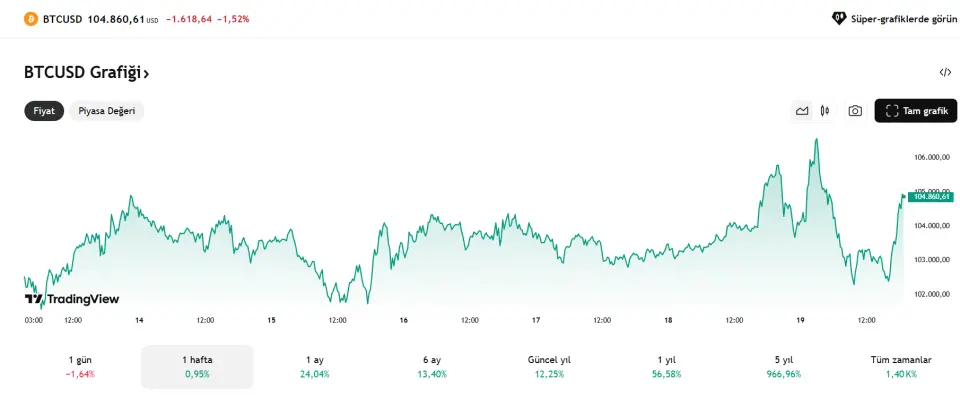
Task: Open embed code icon
Action: [x=945, y=72]
